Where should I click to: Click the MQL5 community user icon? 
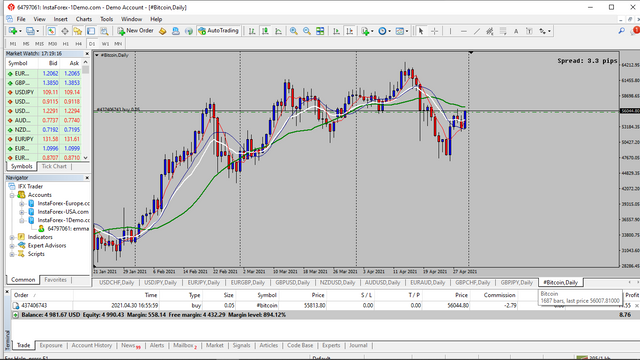pos(176,31)
